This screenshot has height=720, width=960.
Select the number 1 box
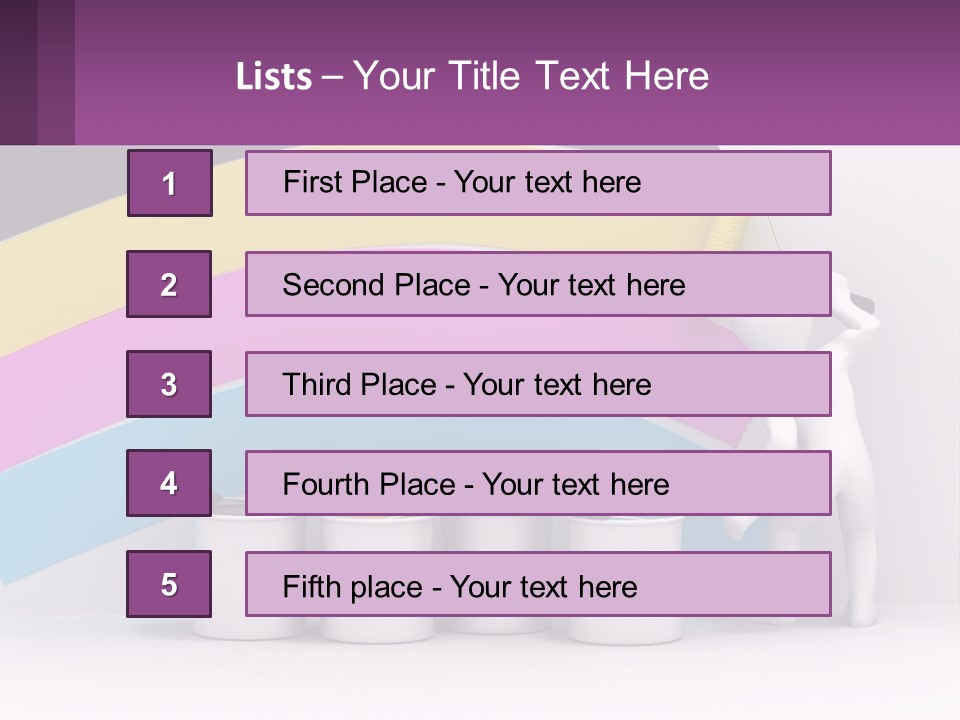point(169,183)
